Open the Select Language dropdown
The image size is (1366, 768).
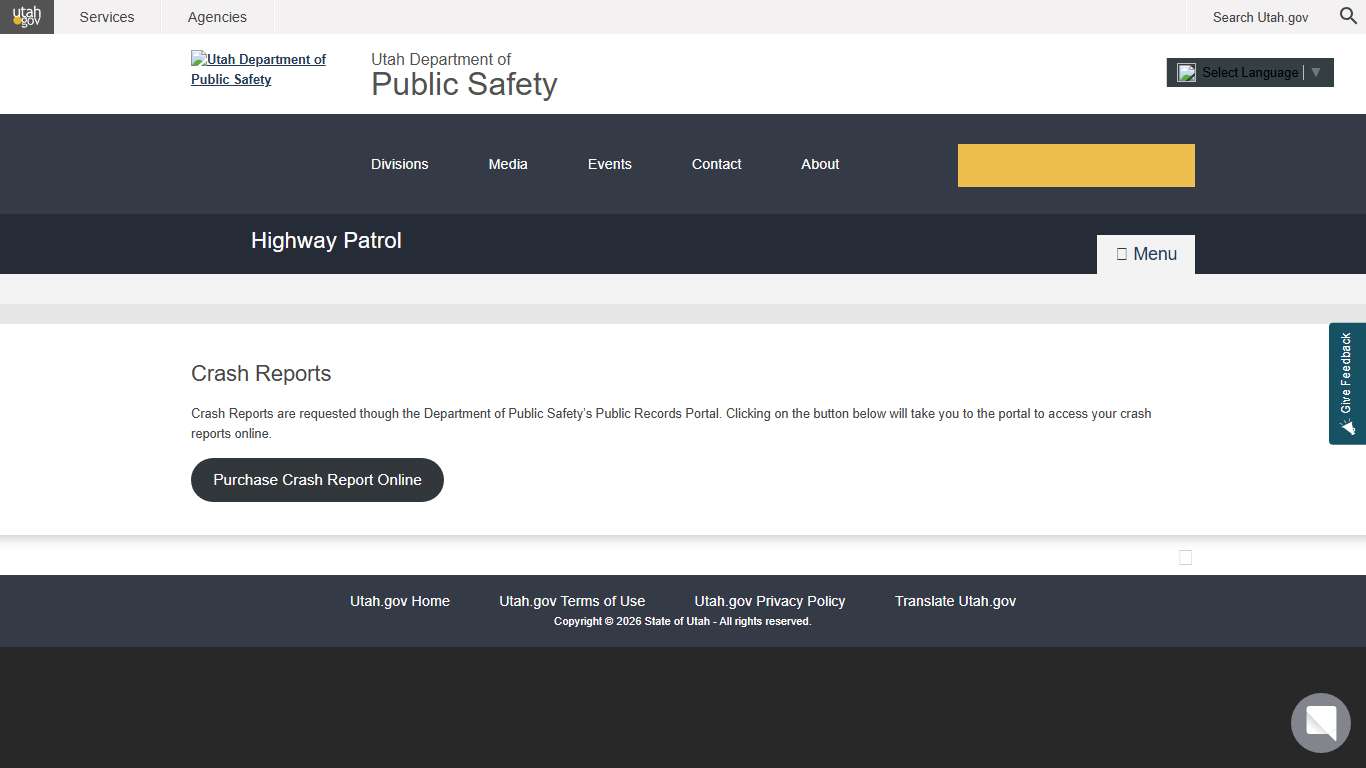point(1248,72)
